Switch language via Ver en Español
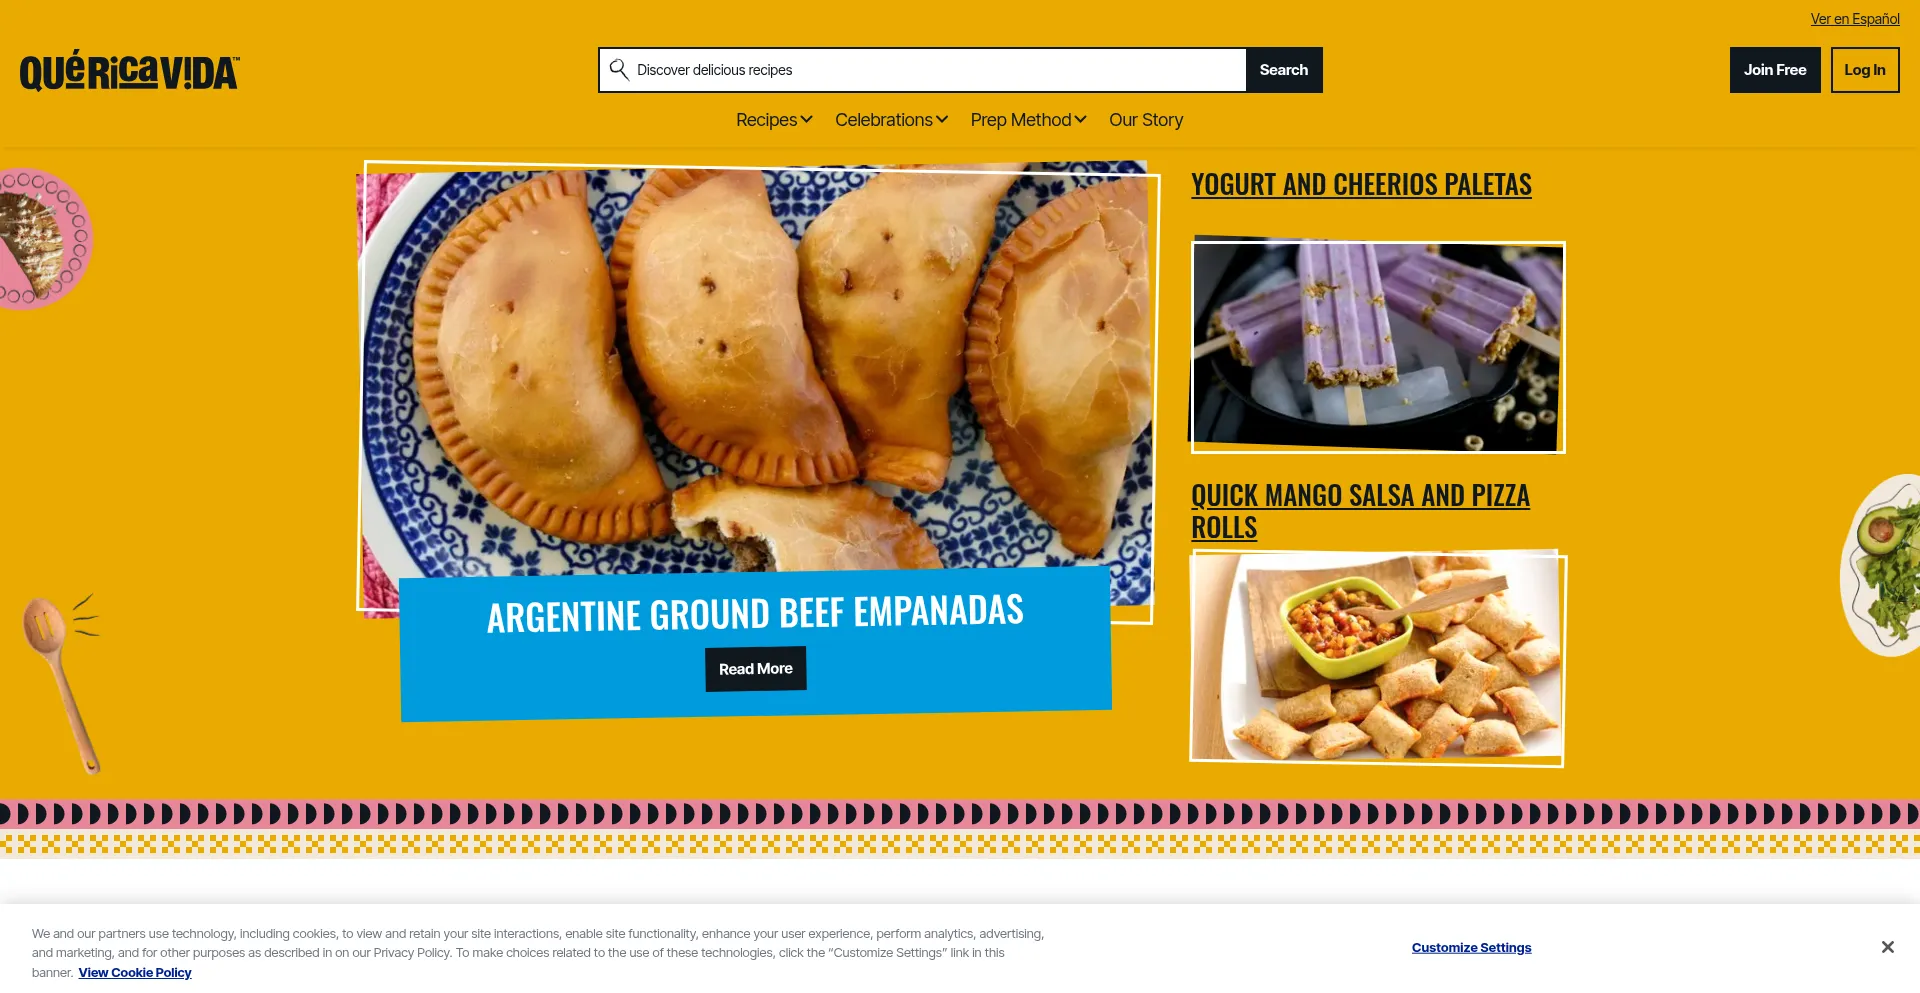The image size is (1920, 993). coord(1855,19)
